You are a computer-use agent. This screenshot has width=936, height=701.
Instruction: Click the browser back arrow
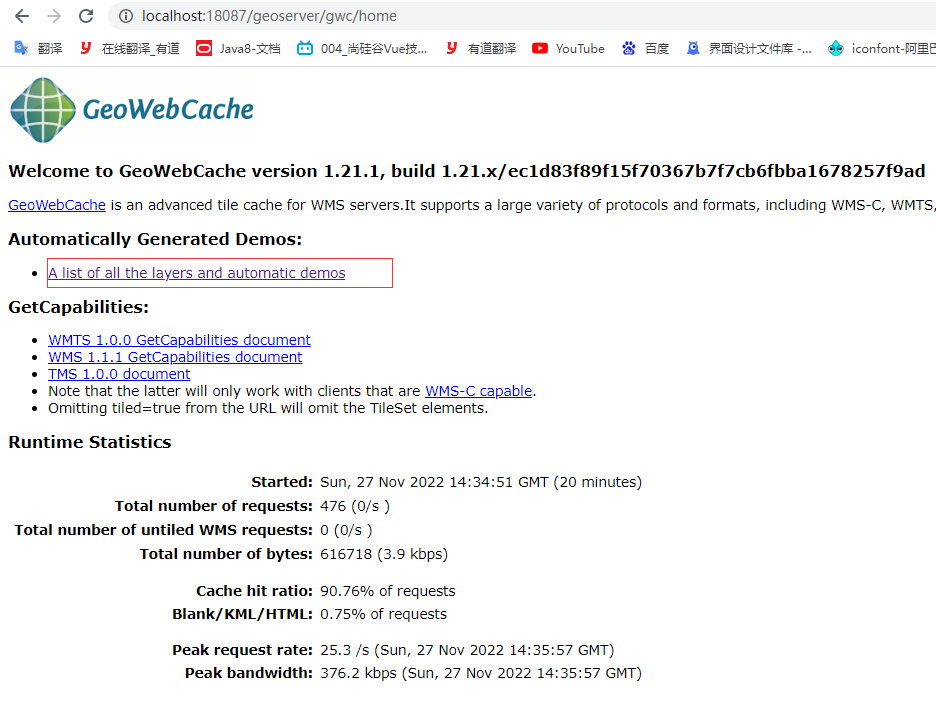tap(21, 16)
